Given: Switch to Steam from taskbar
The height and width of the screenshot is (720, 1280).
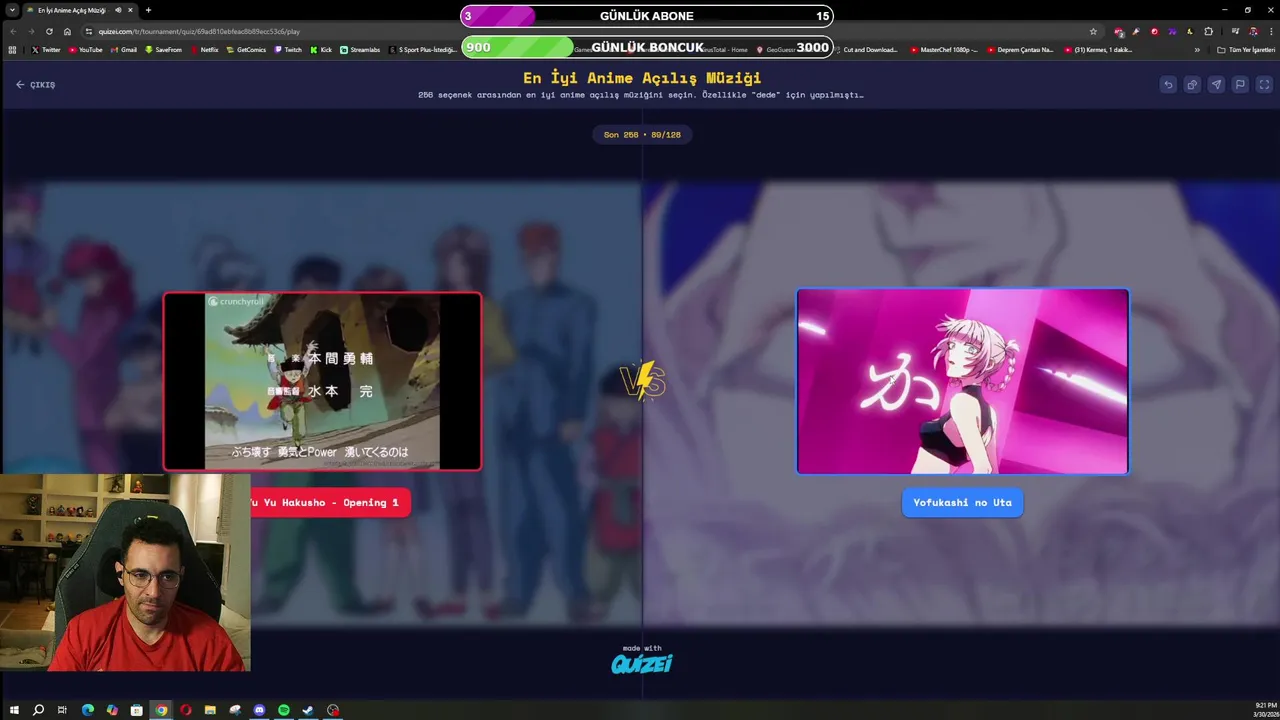Looking at the screenshot, I should point(308,710).
